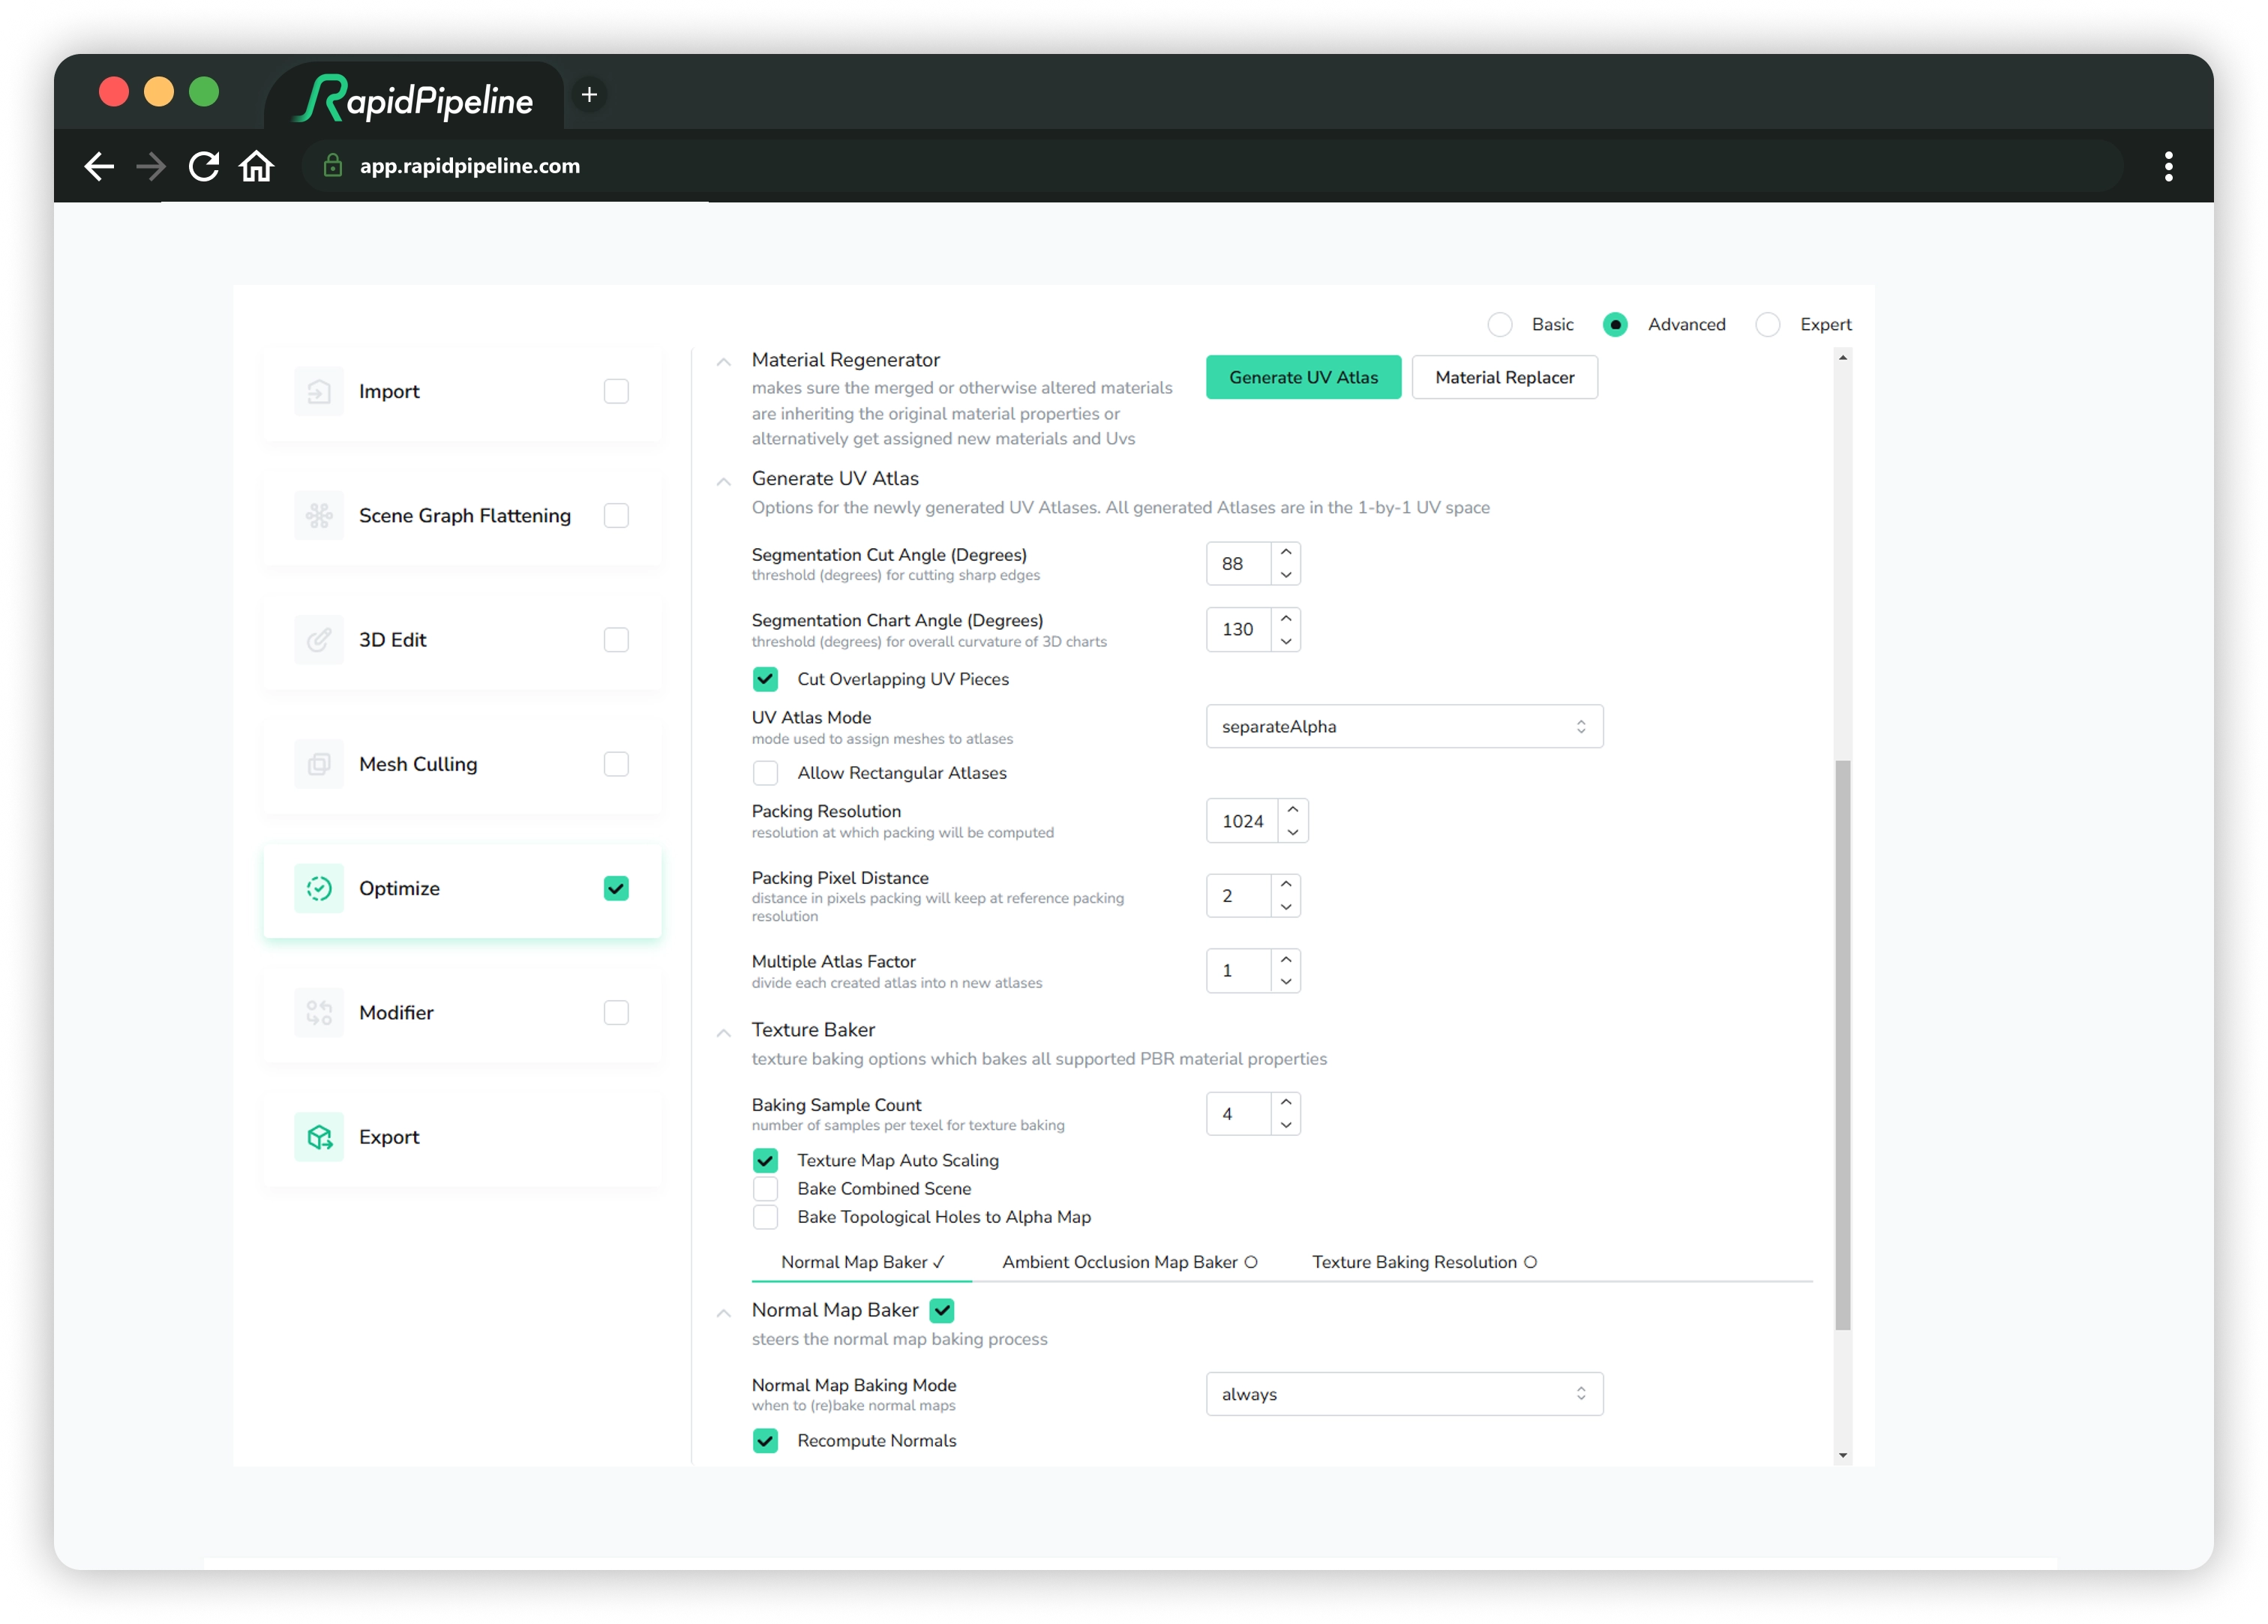Open the Normal Map Baking Mode dropdown
2268x1624 pixels.
tap(1404, 1394)
